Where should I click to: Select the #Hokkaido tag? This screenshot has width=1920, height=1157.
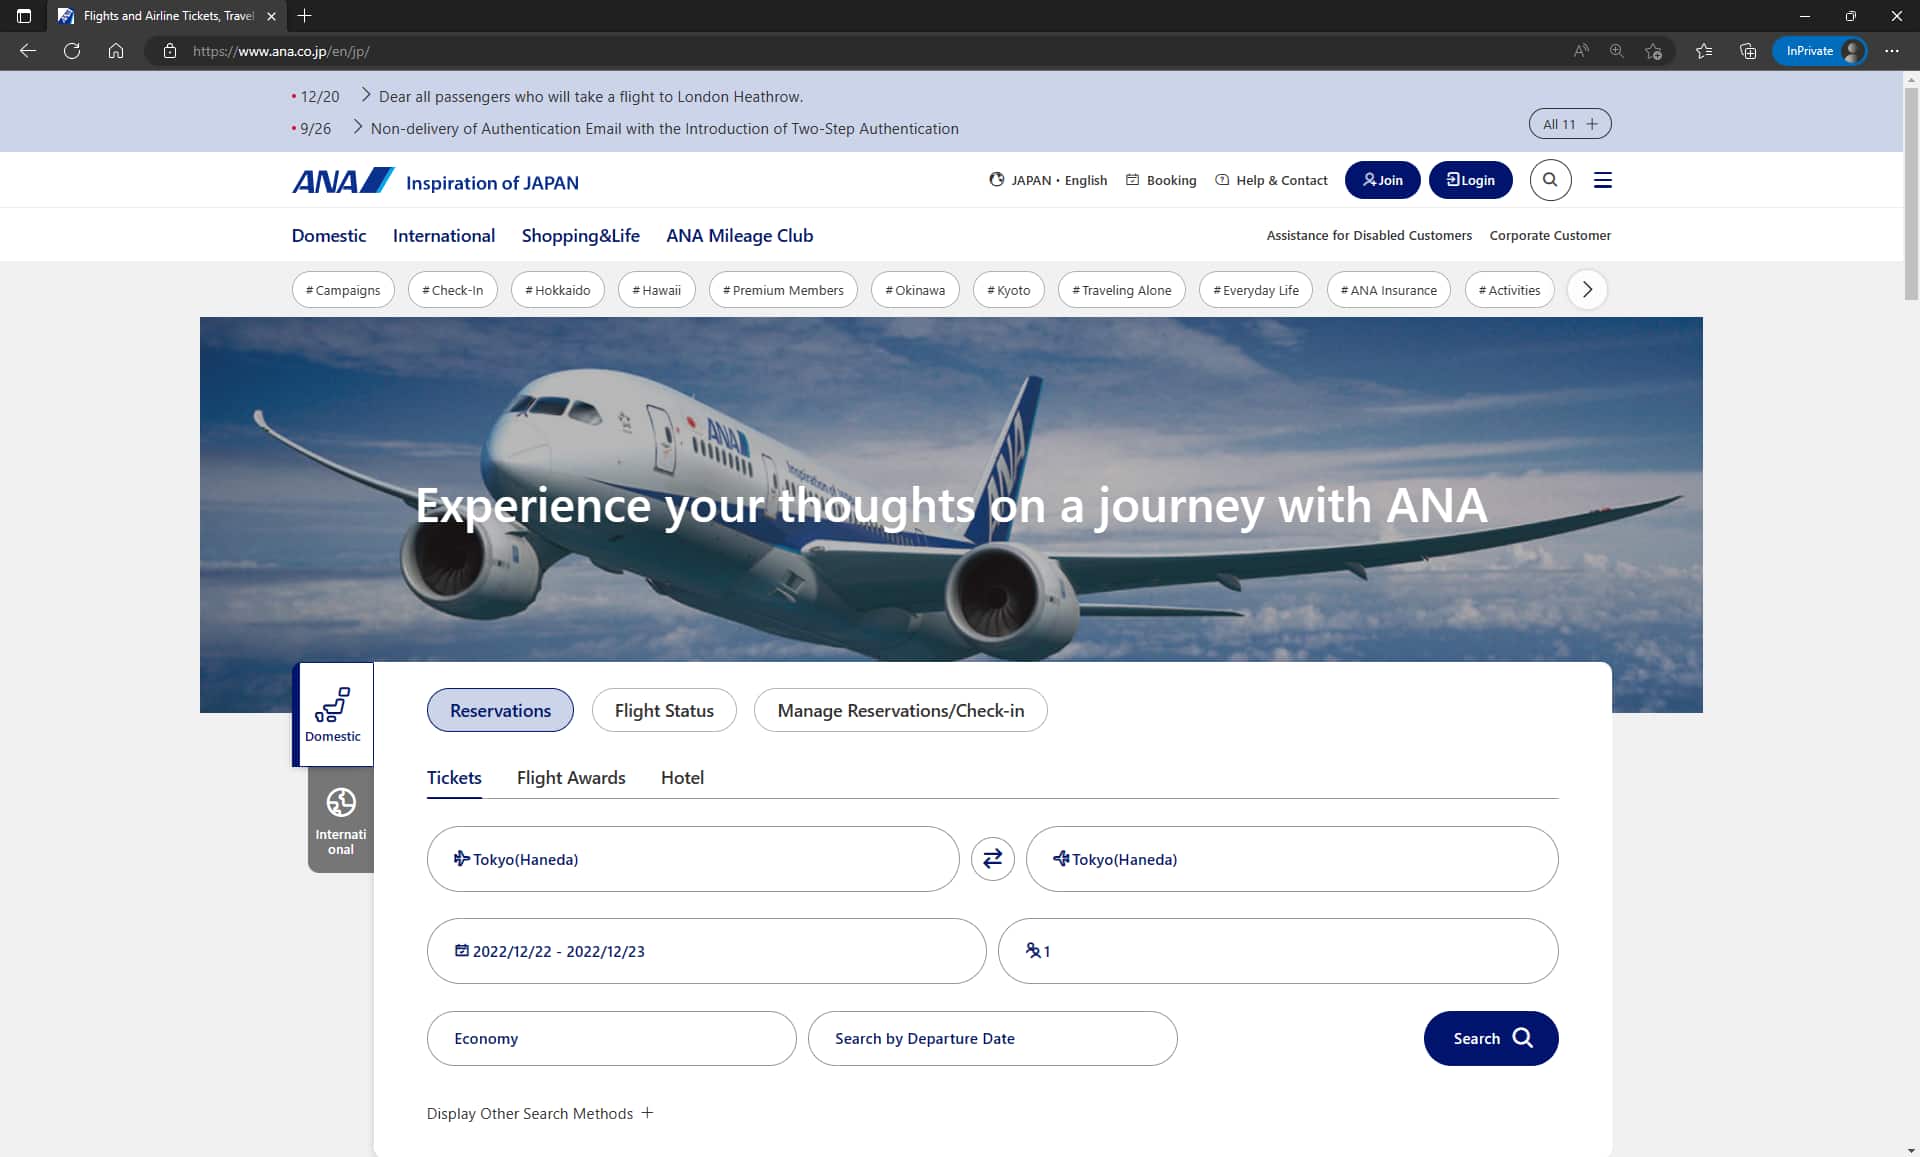click(x=558, y=290)
